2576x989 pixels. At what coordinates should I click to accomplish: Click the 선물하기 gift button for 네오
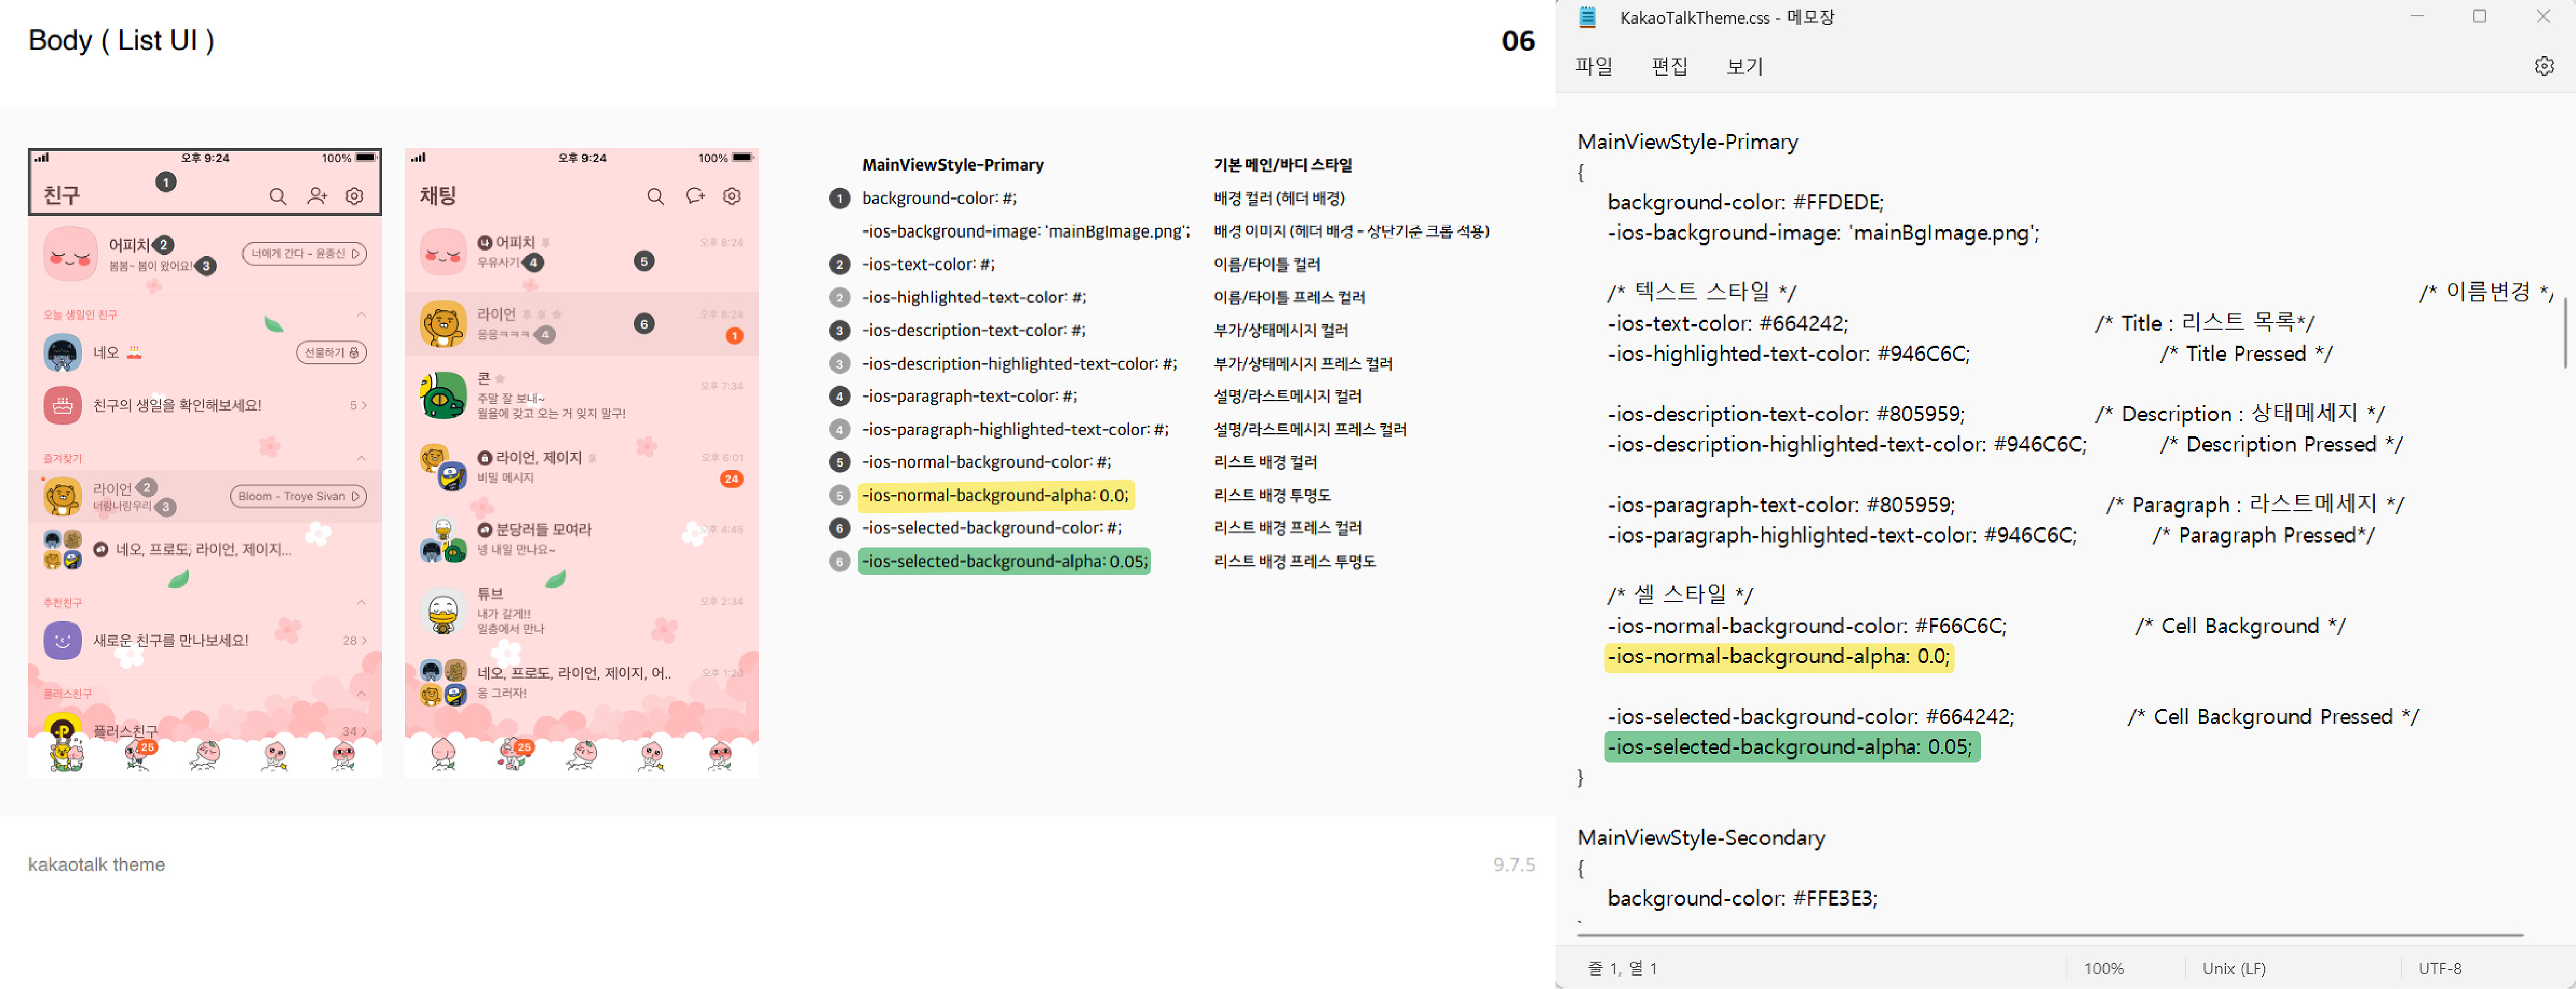coord(331,352)
